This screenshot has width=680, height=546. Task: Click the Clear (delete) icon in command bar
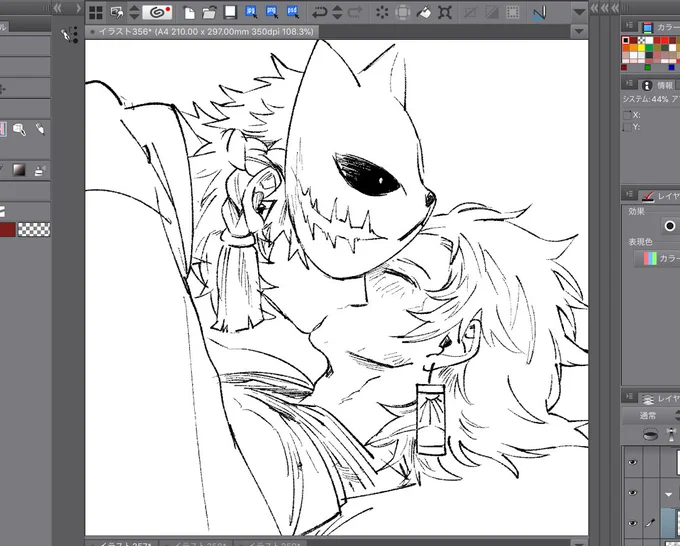point(382,12)
